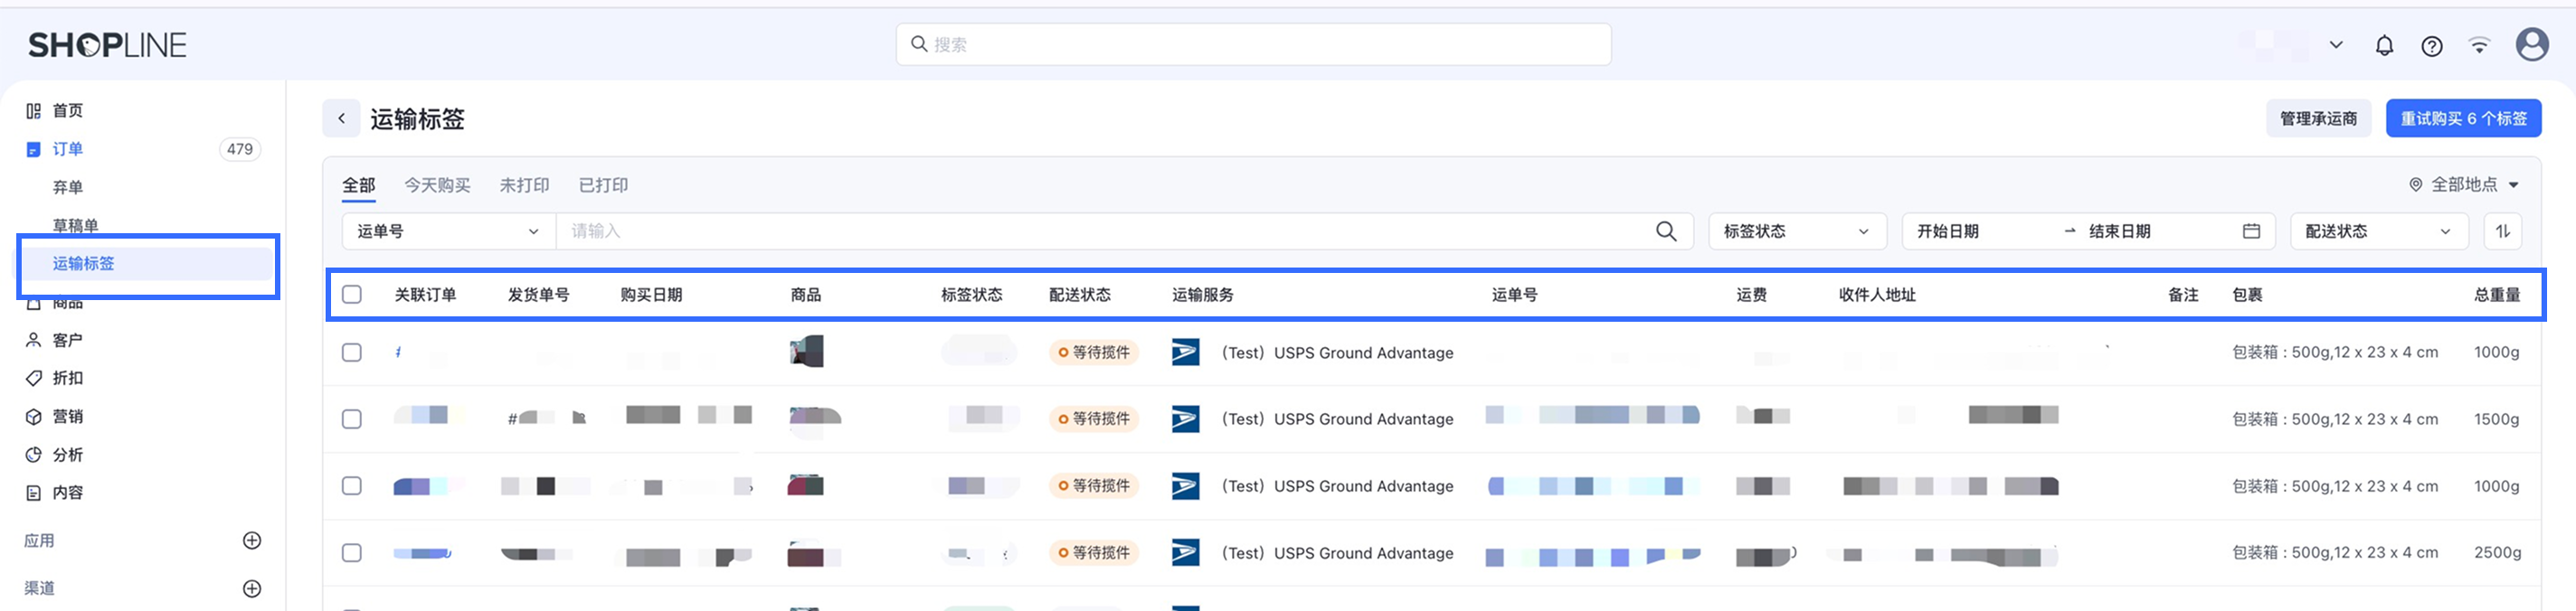Viewport: 2576px width, 611px height.
Task: Click the 购买日期 column header
Action: pyautogui.click(x=651, y=295)
